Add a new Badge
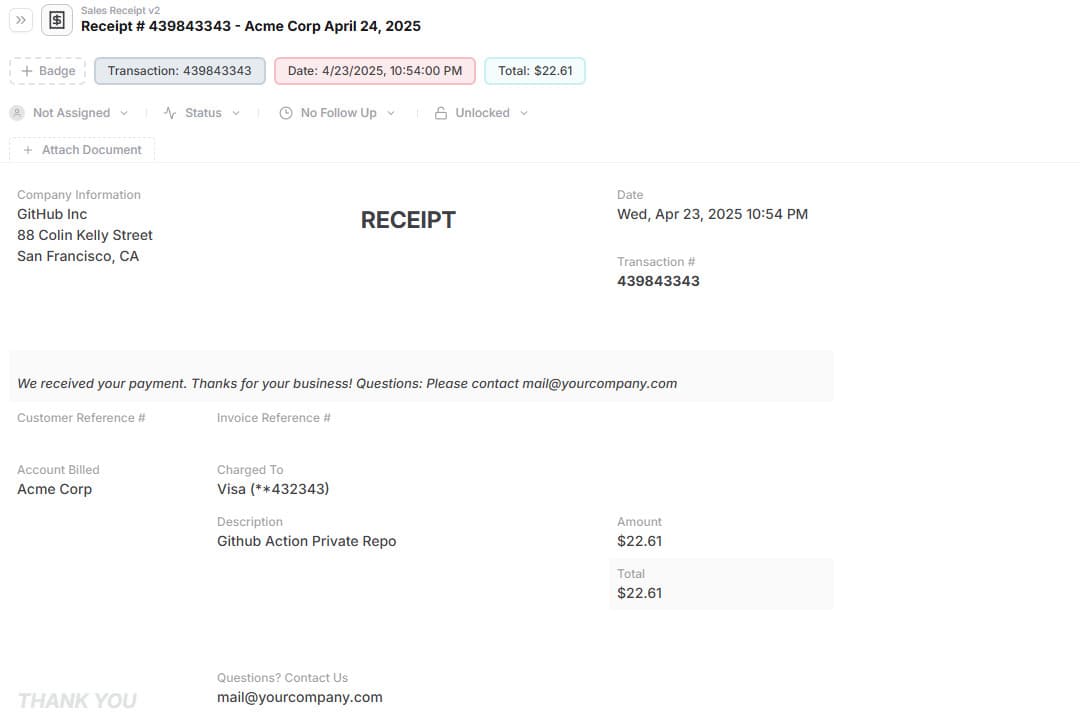This screenshot has height=720, width=1080. coord(48,71)
